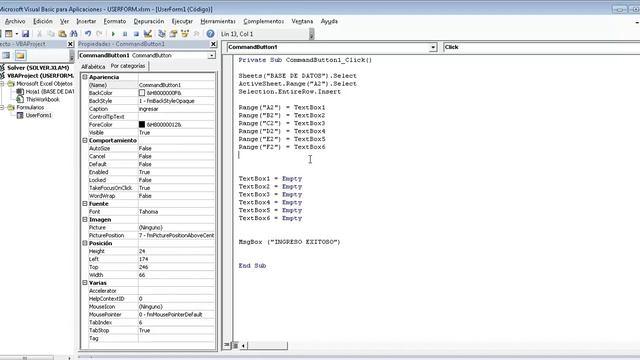Click the Selection.EntireRow.Insert code line
This screenshot has width=640, height=360.
click(x=290, y=92)
